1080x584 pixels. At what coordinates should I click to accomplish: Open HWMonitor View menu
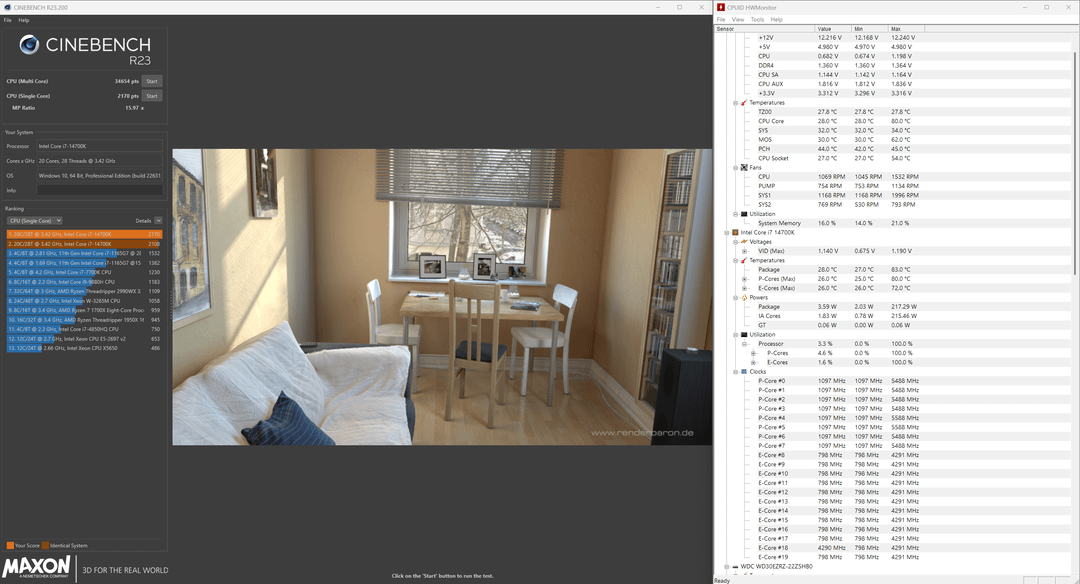point(738,19)
